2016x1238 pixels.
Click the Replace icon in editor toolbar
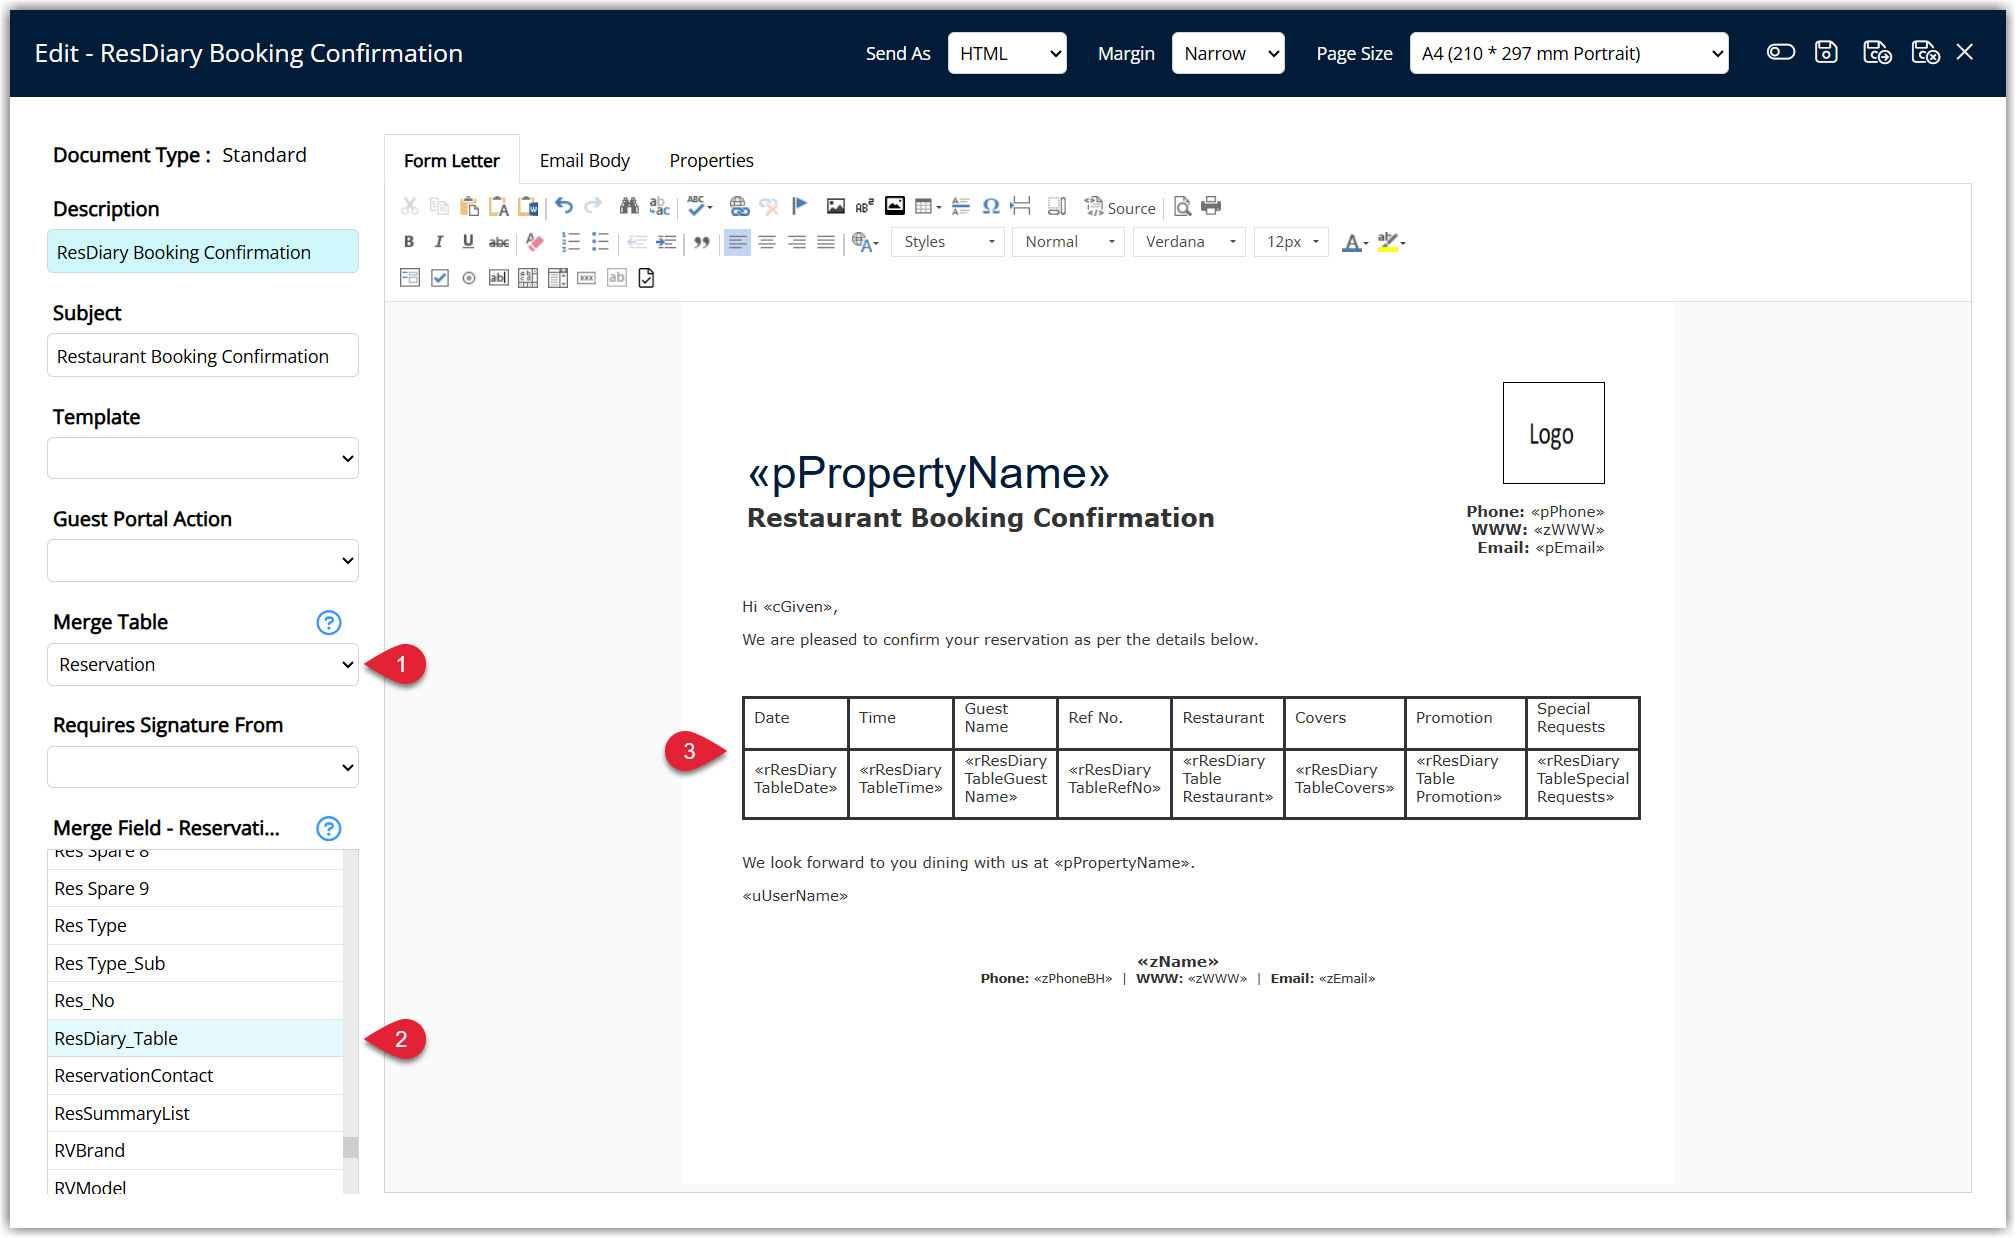click(659, 206)
